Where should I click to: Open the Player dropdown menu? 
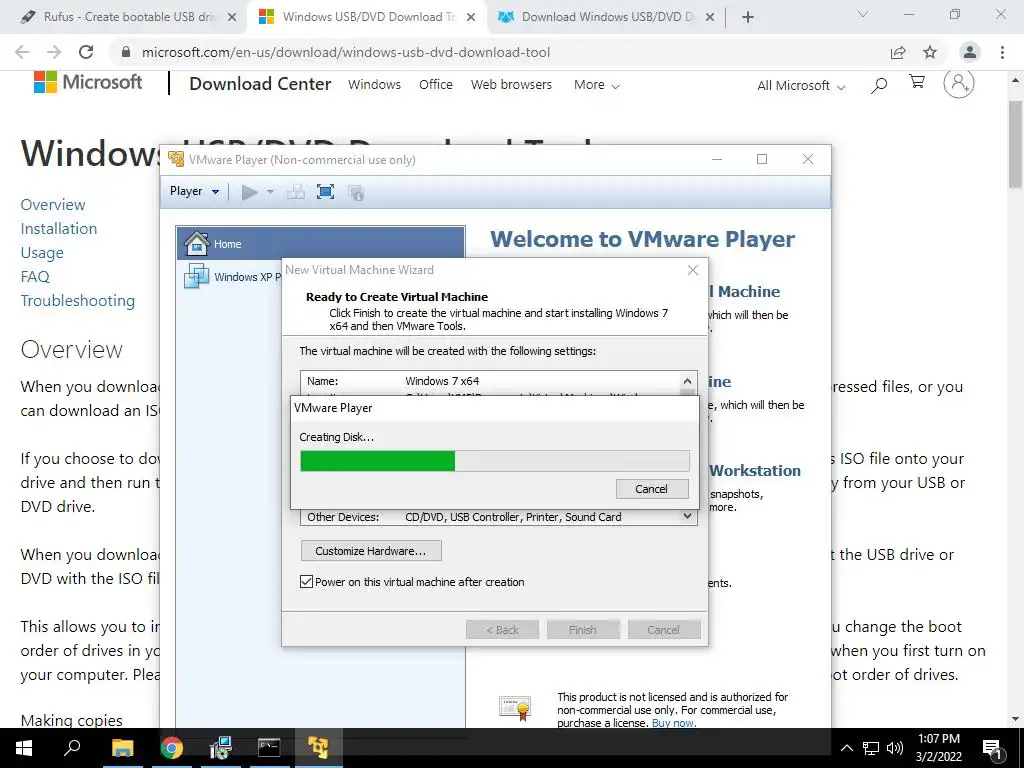(x=194, y=191)
